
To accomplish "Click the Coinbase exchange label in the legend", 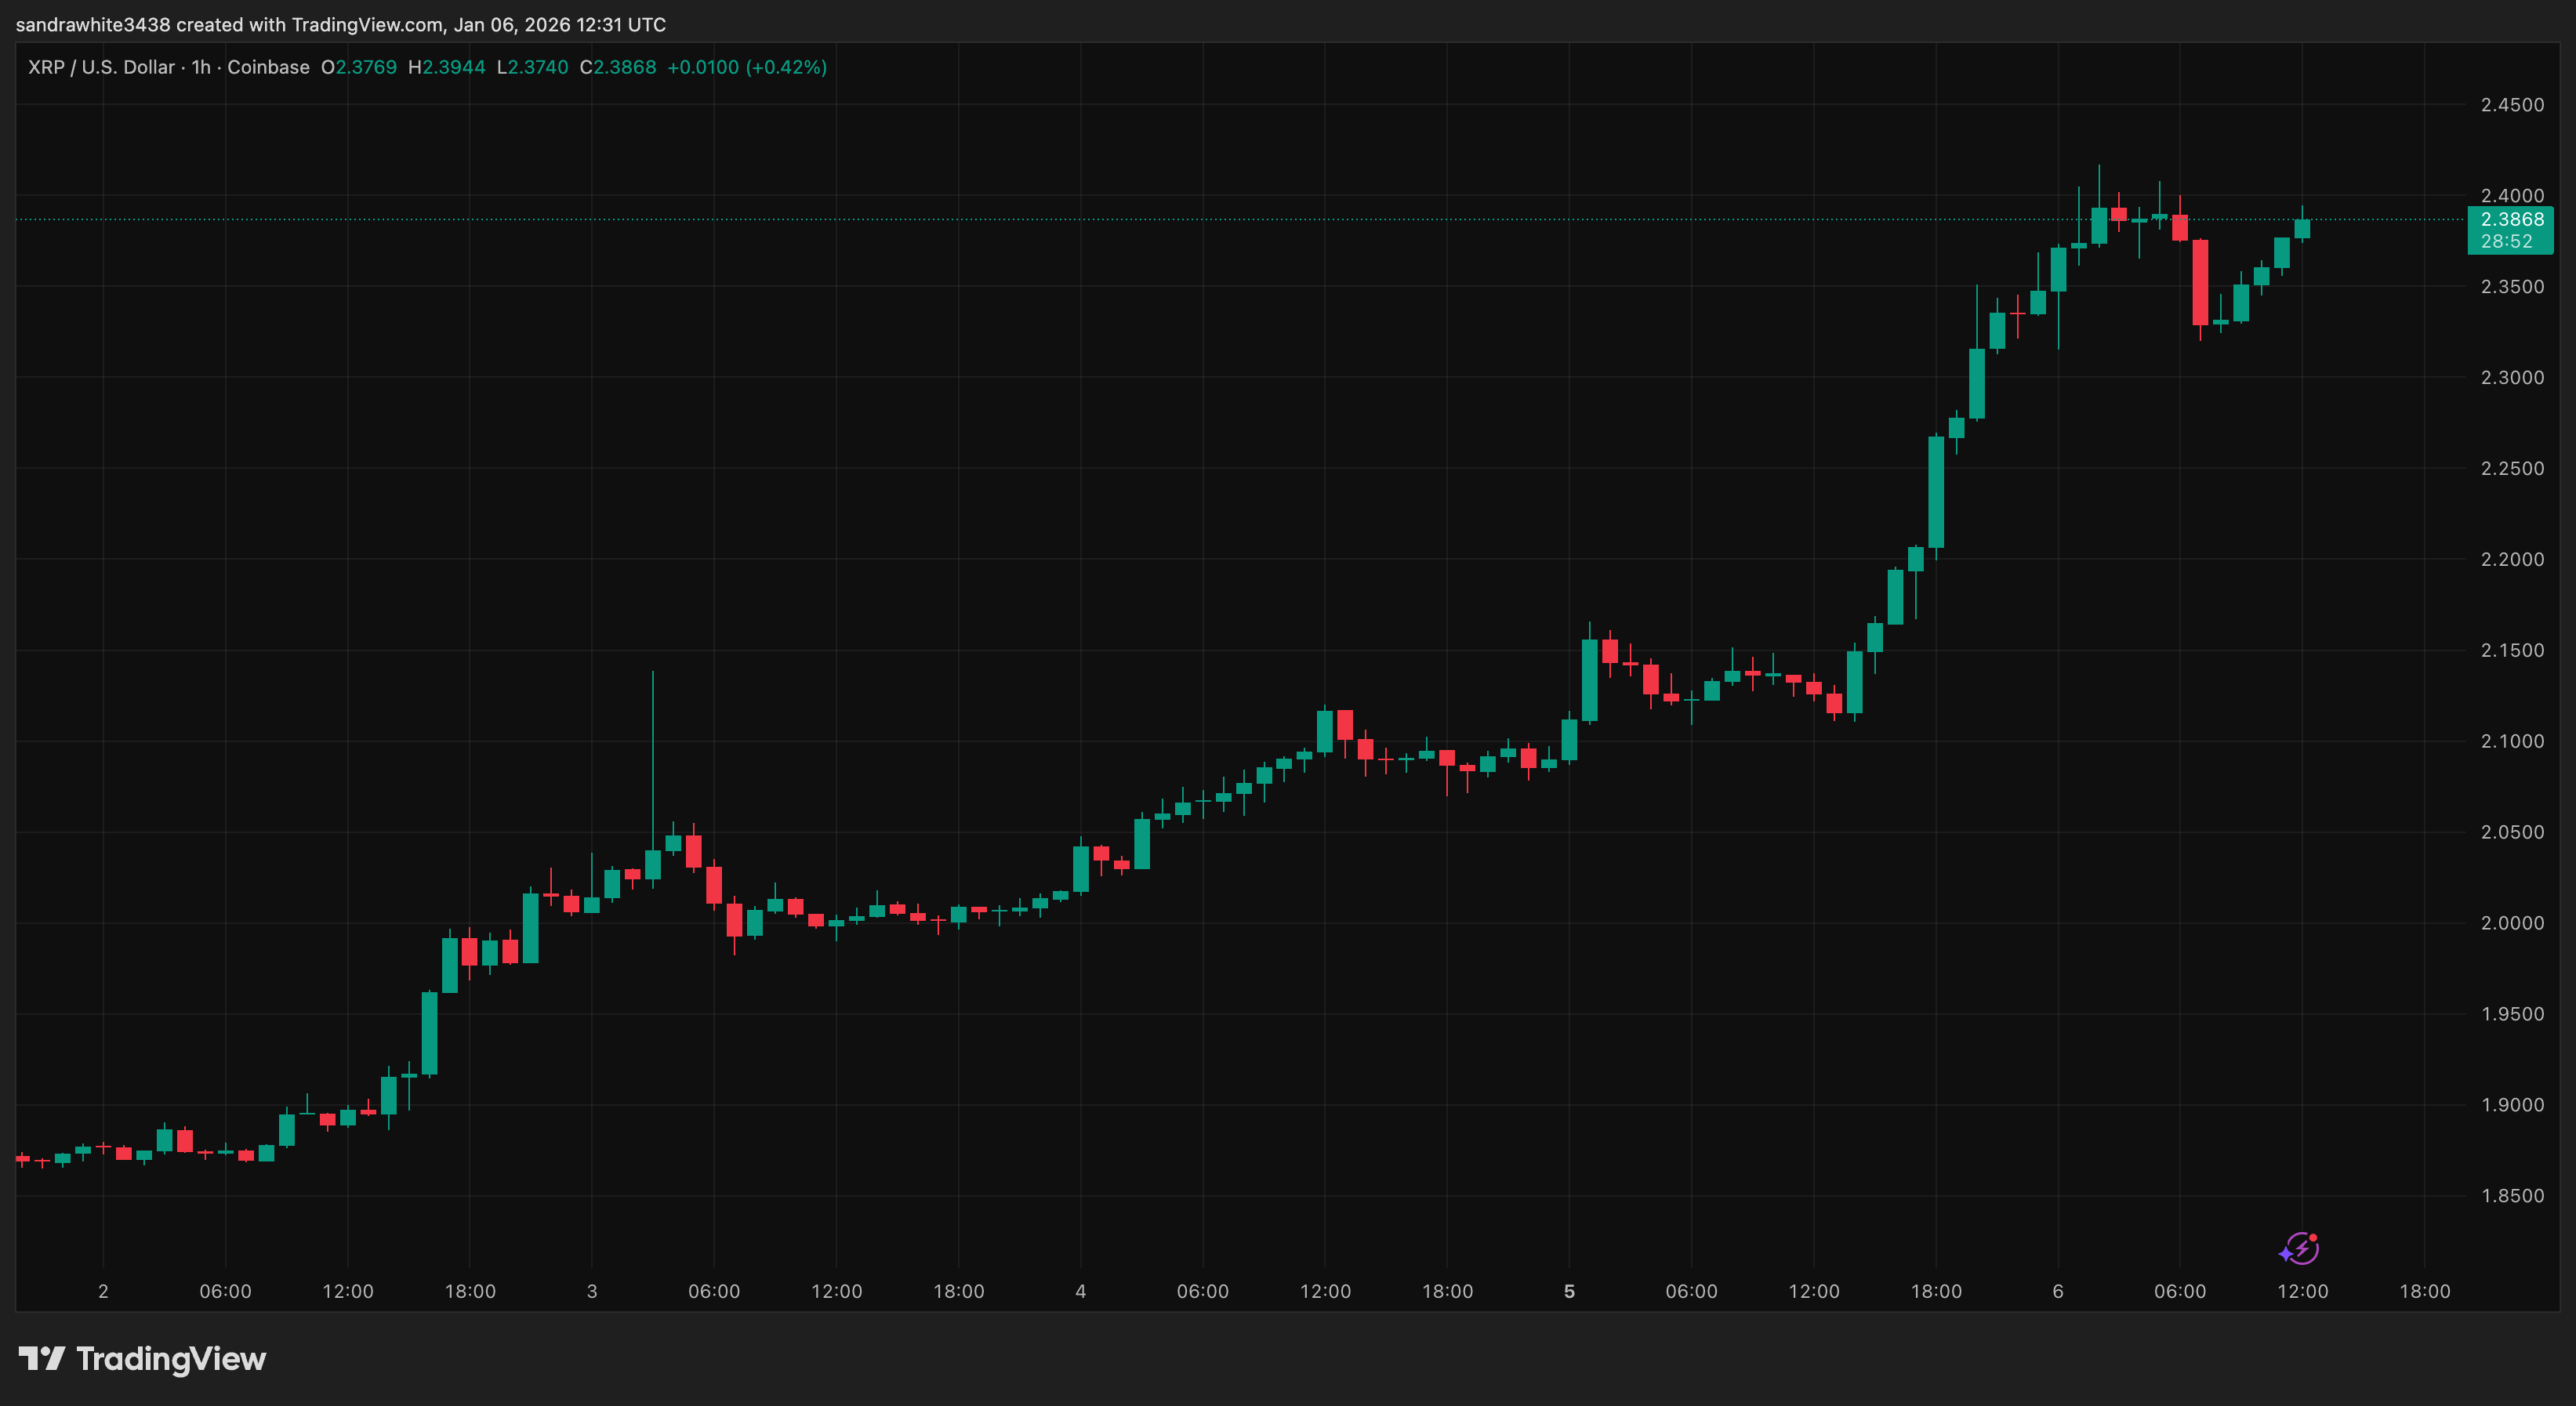I will coord(268,67).
